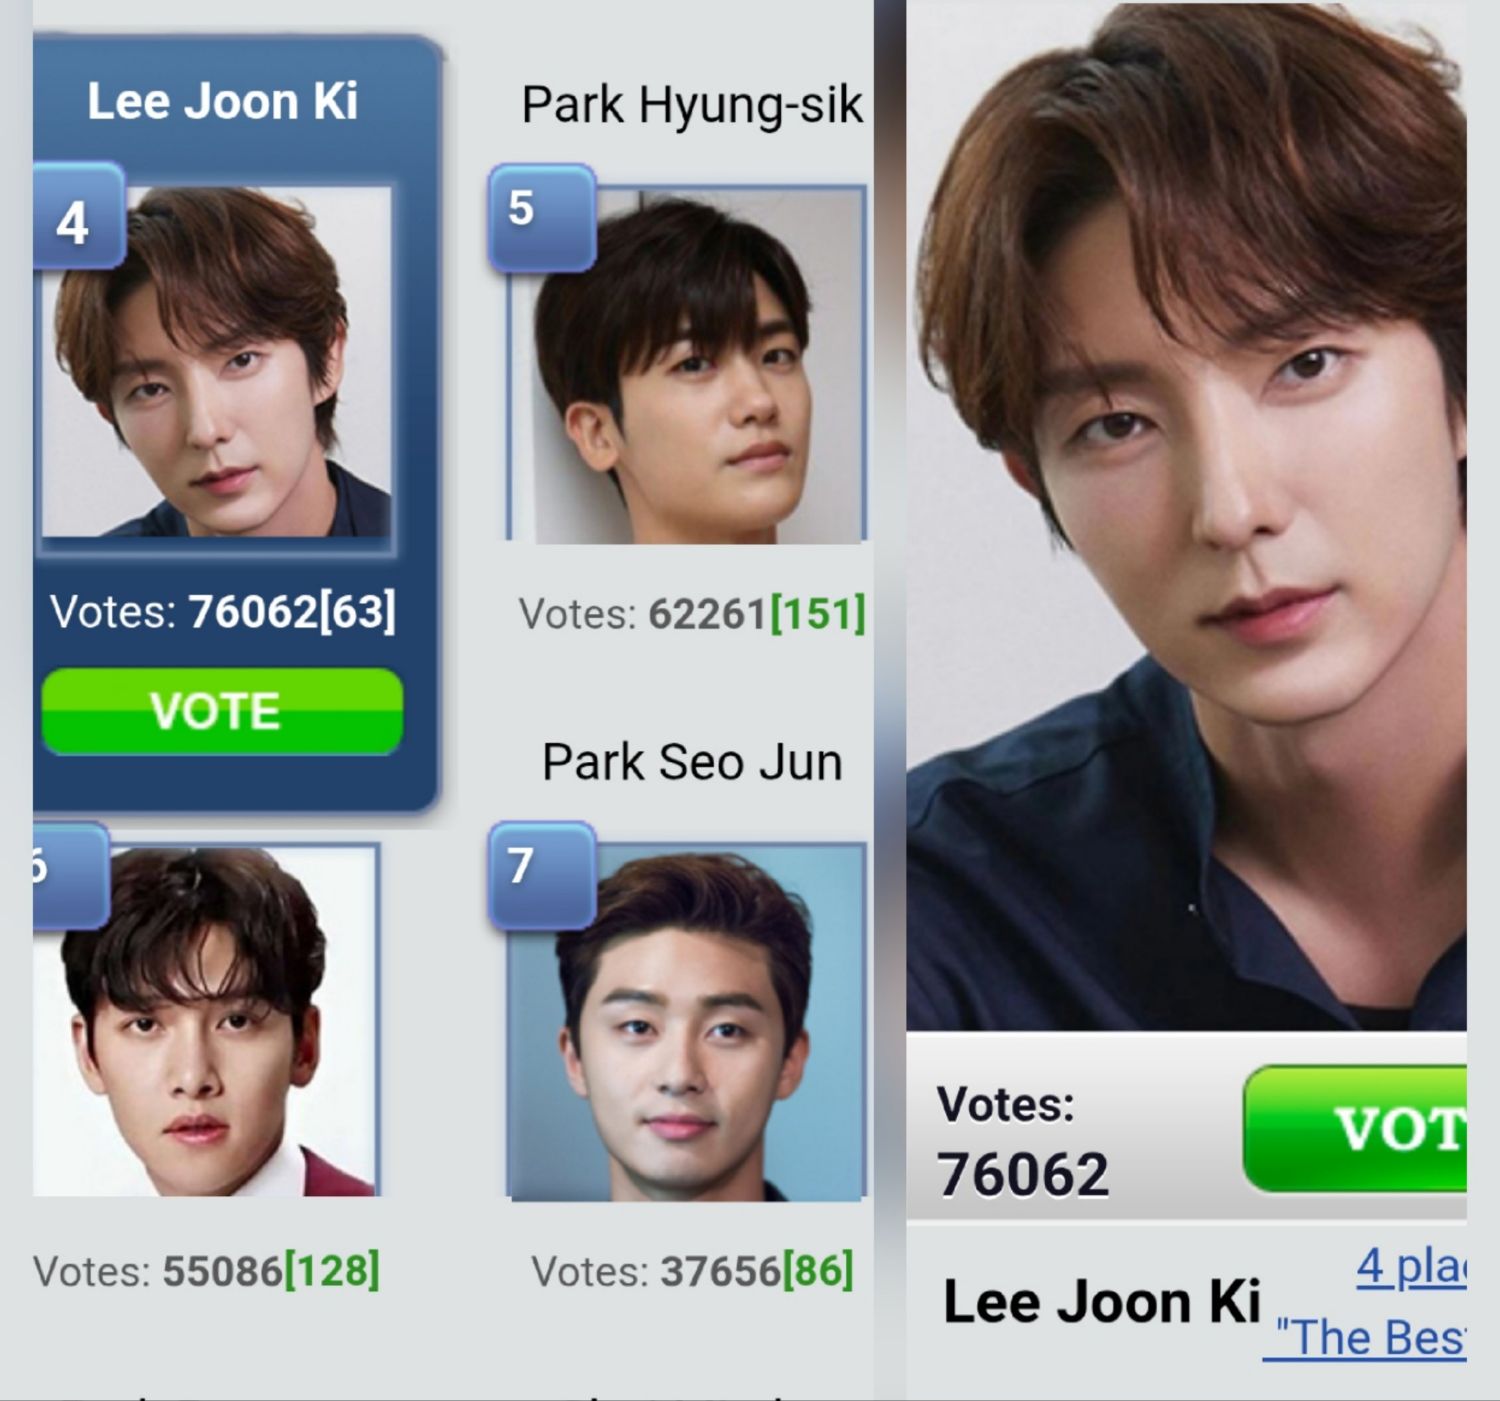Click the Votes: 62261[151] count

coord(692,613)
